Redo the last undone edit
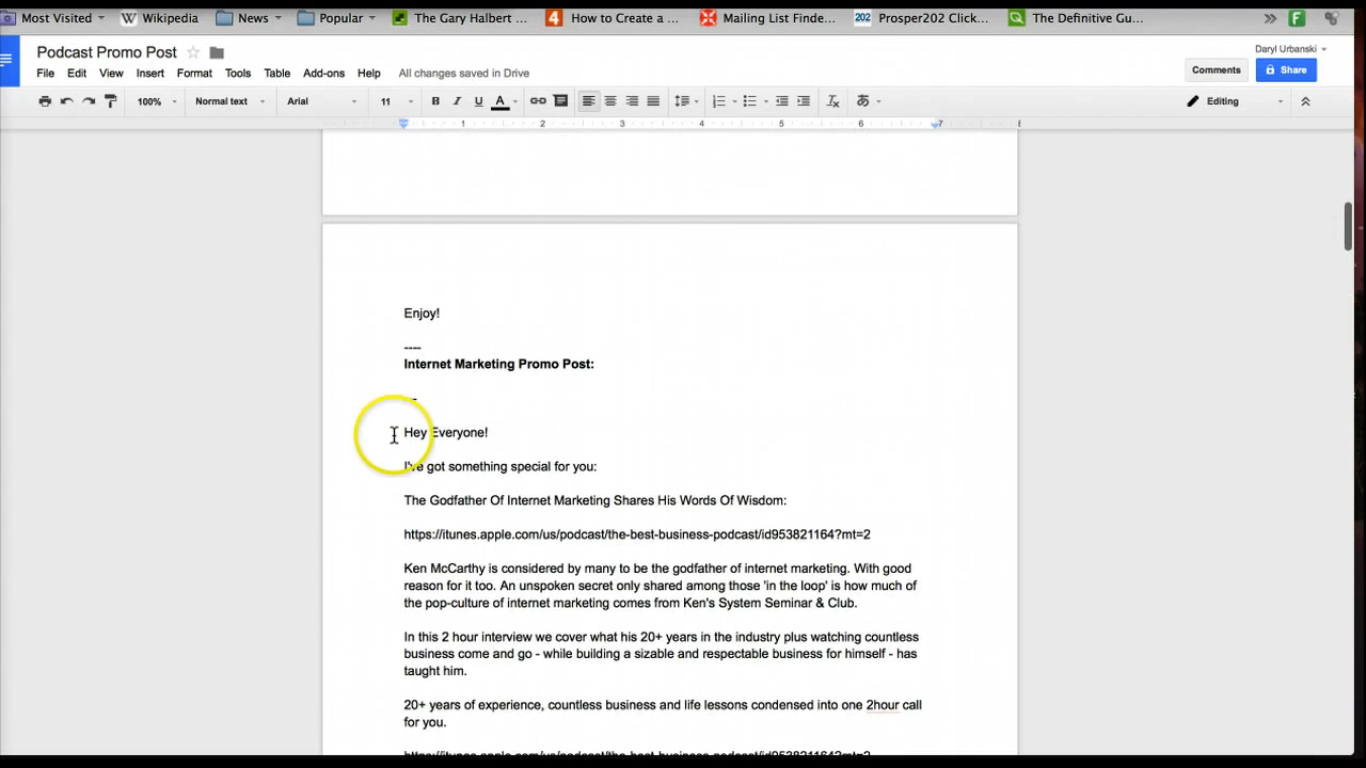 click(89, 101)
